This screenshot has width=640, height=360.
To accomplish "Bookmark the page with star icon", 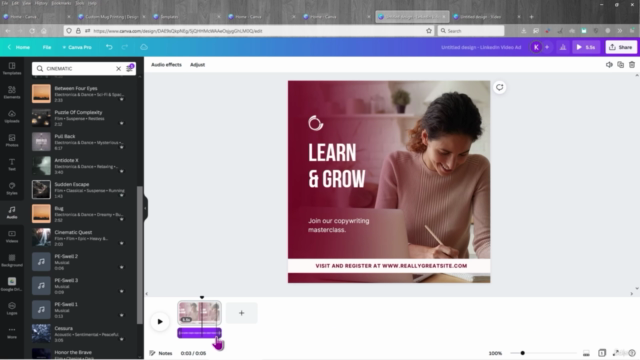I will [x=429, y=31].
